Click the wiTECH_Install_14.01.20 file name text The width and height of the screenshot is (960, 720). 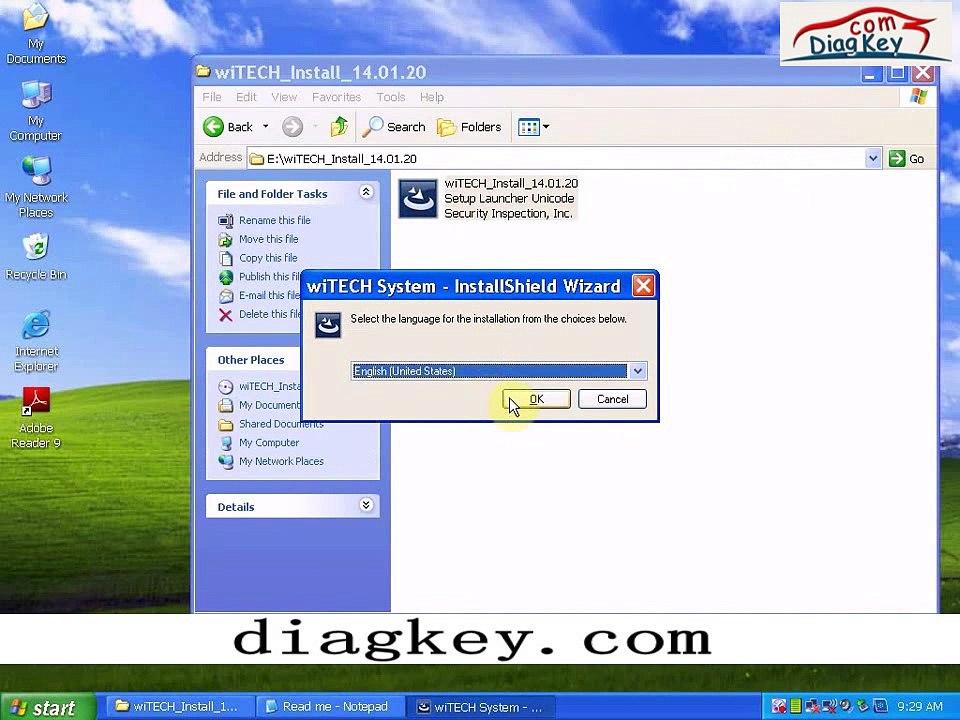point(511,183)
